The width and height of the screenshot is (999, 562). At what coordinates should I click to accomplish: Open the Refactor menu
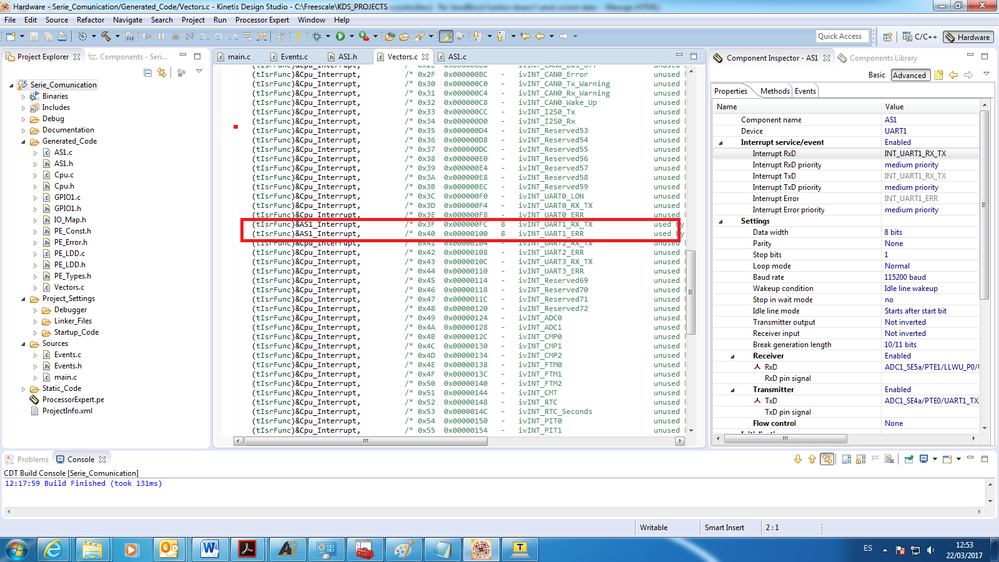coord(90,20)
